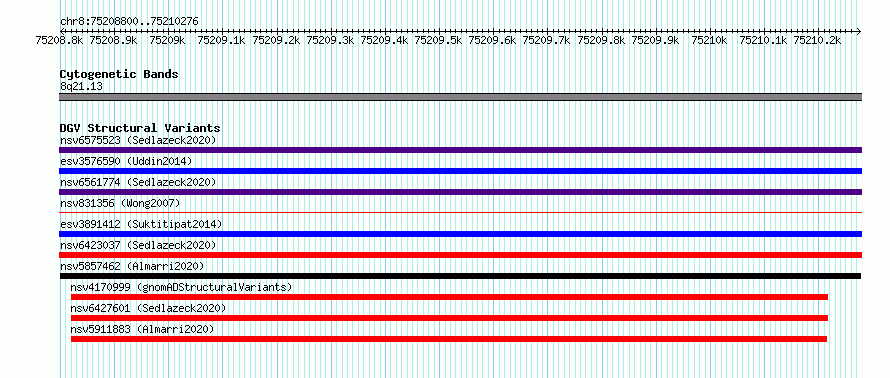Click the nsv6575523 (Sedlazeck2020) variant label
This screenshot has width=890, height=378.
coord(138,140)
